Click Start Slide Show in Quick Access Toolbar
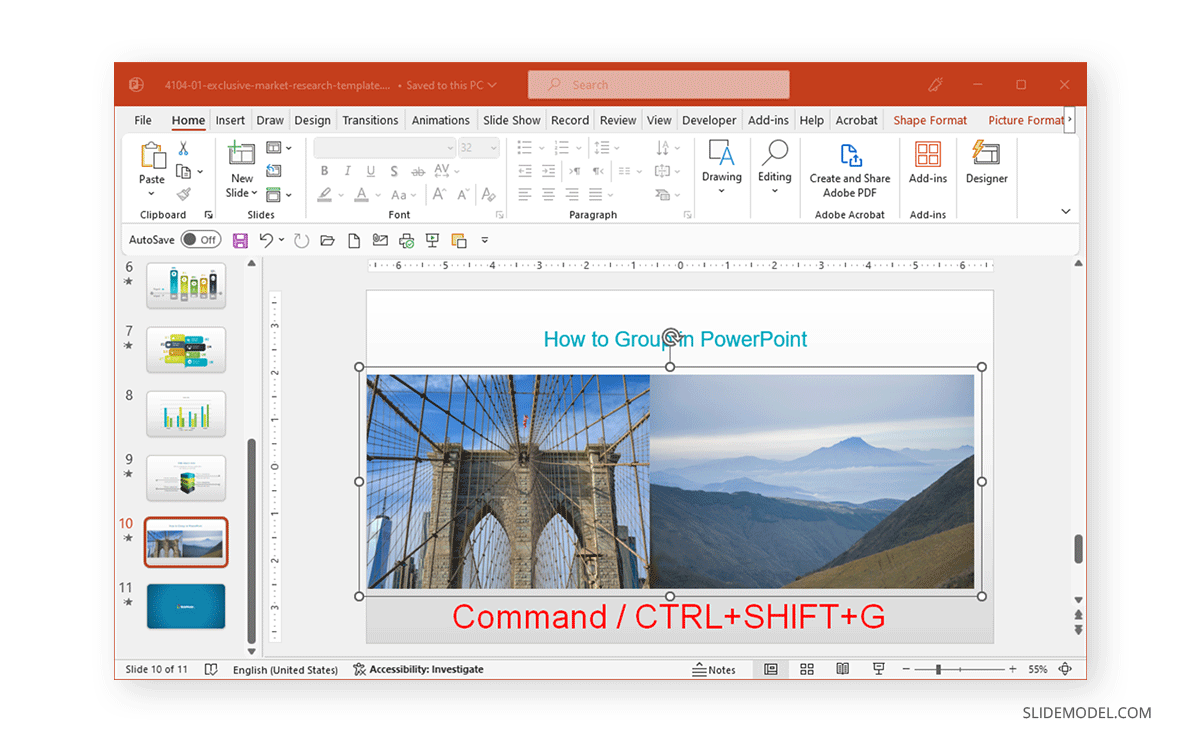 (x=432, y=240)
